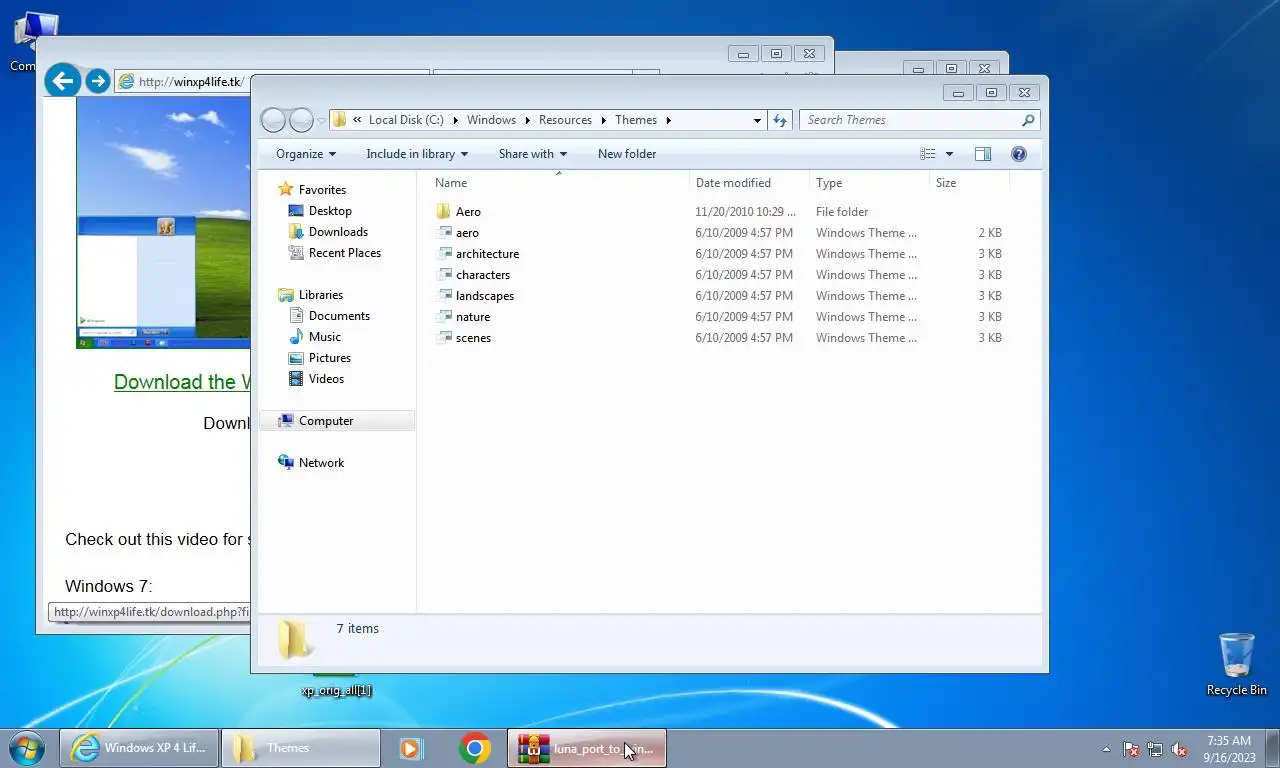Open Downloads in Favorites
1280x768 pixels.
tap(337, 232)
